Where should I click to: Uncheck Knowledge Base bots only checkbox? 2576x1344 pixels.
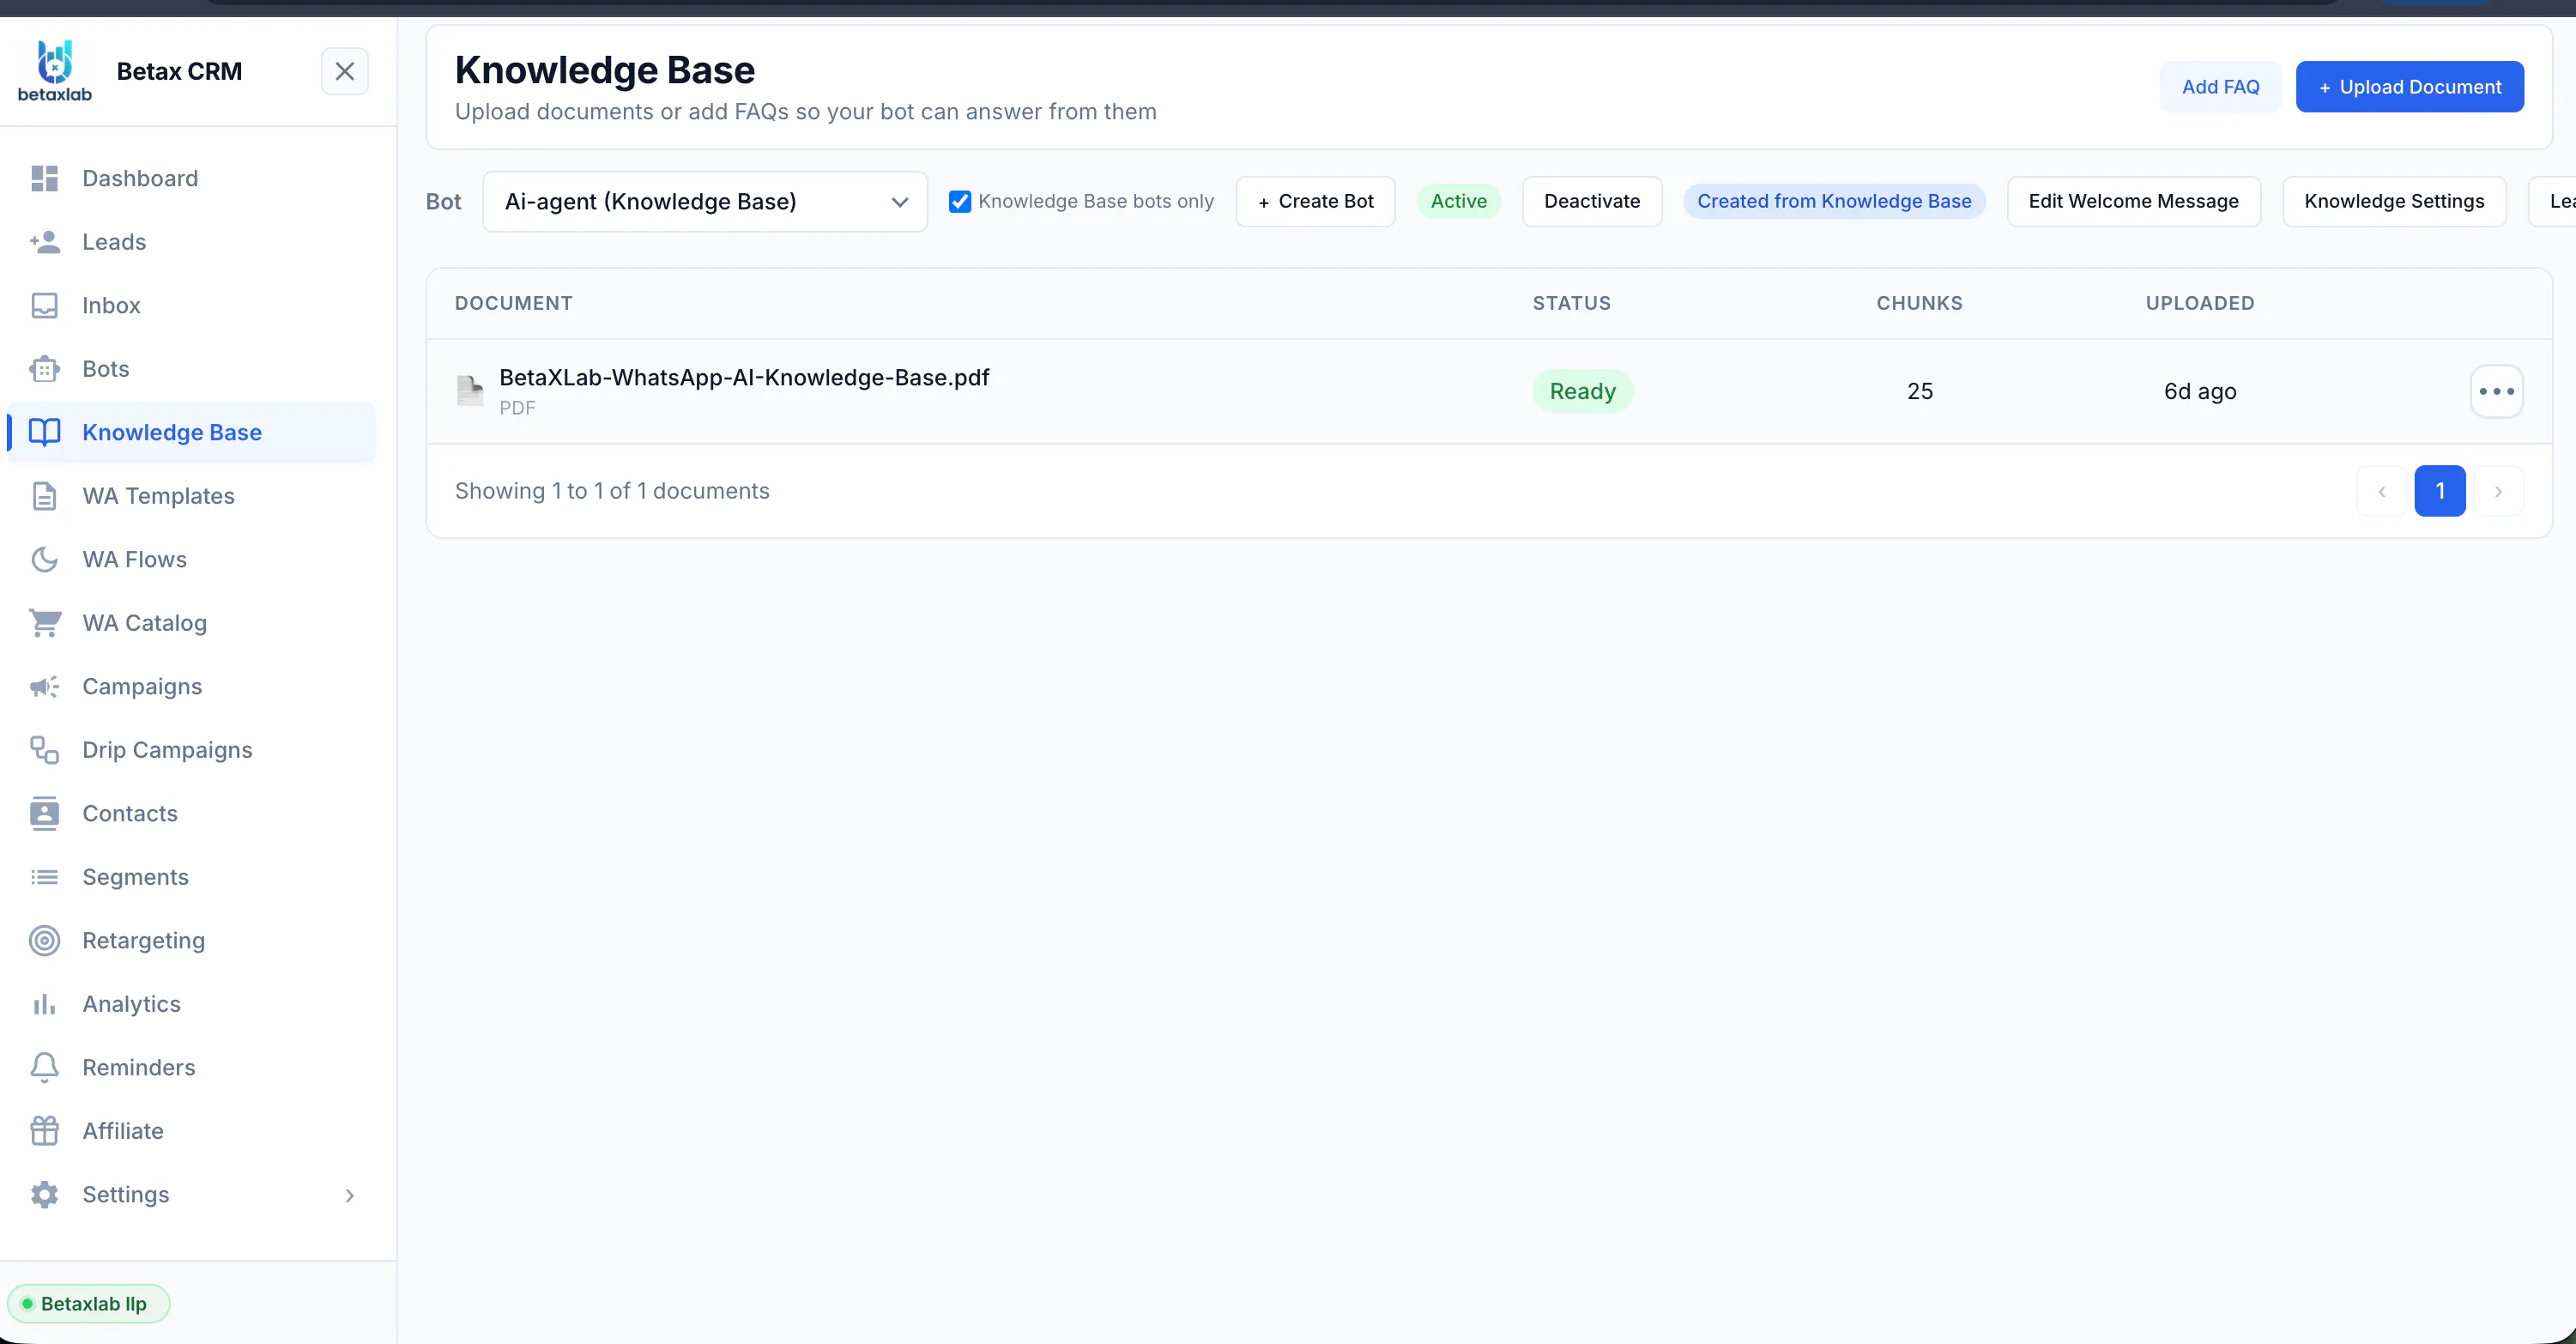tap(959, 201)
